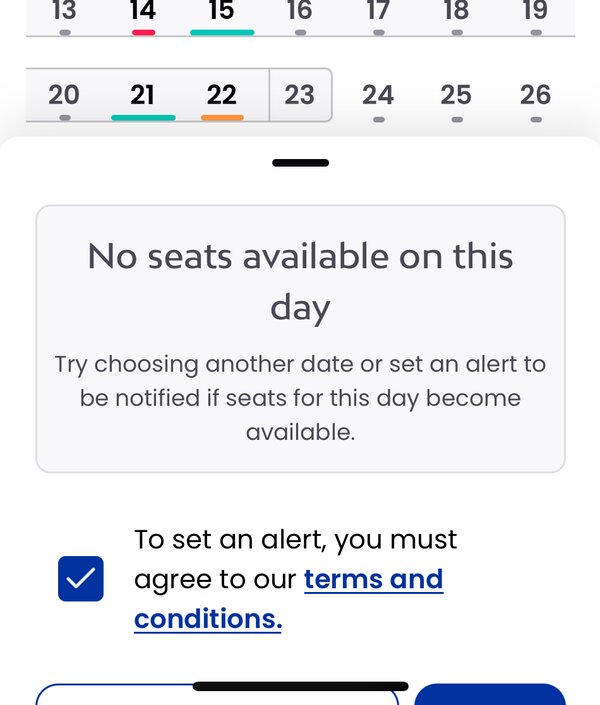600x705 pixels.
Task: Select date 15 with green indicator
Action: click(x=222, y=16)
